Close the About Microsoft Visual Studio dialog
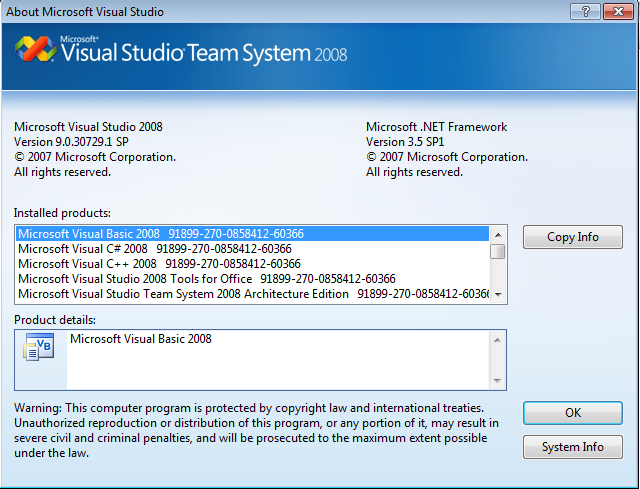This screenshot has height=489, width=640. click(x=618, y=11)
